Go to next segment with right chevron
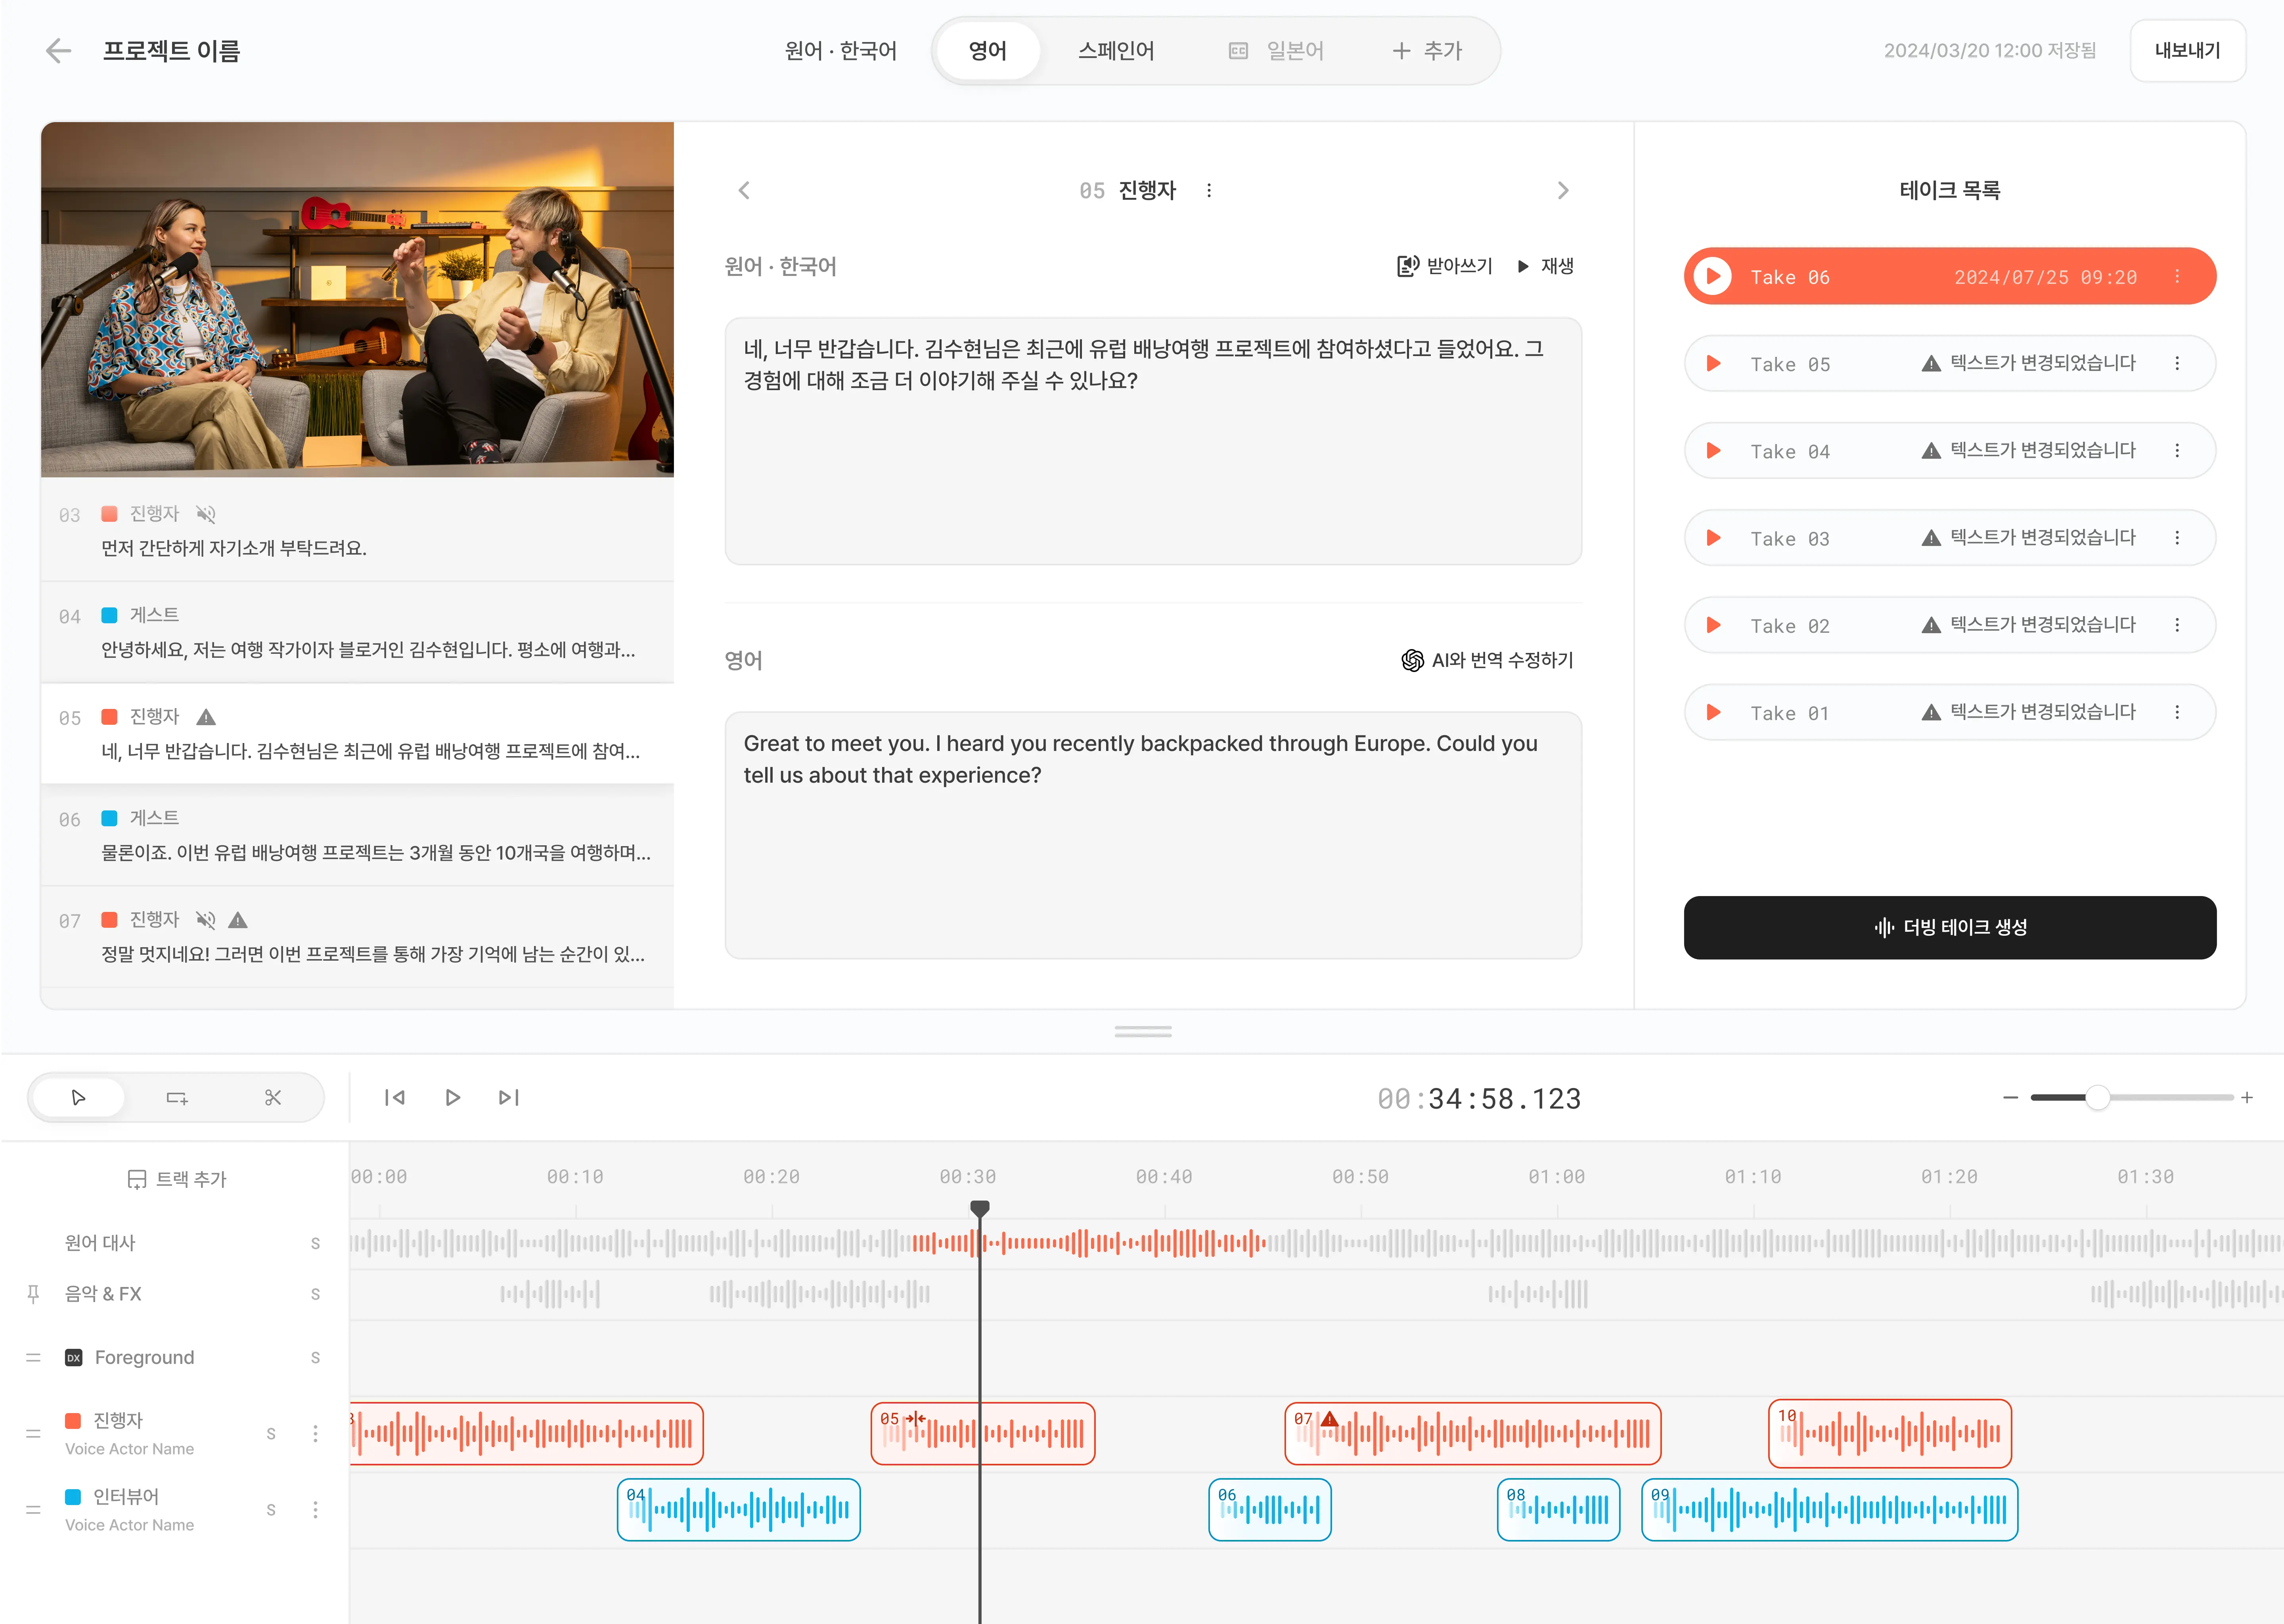 click(x=1563, y=190)
